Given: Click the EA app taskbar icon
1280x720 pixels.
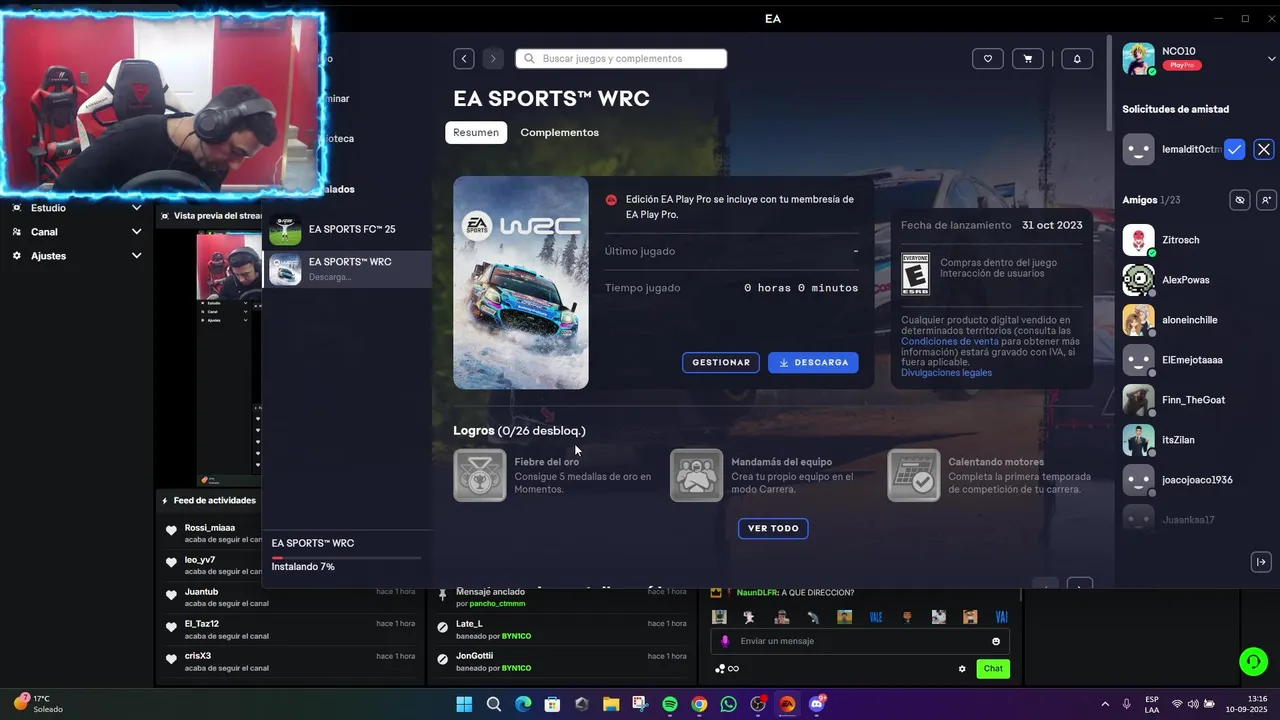Looking at the screenshot, I should (x=787, y=704).
